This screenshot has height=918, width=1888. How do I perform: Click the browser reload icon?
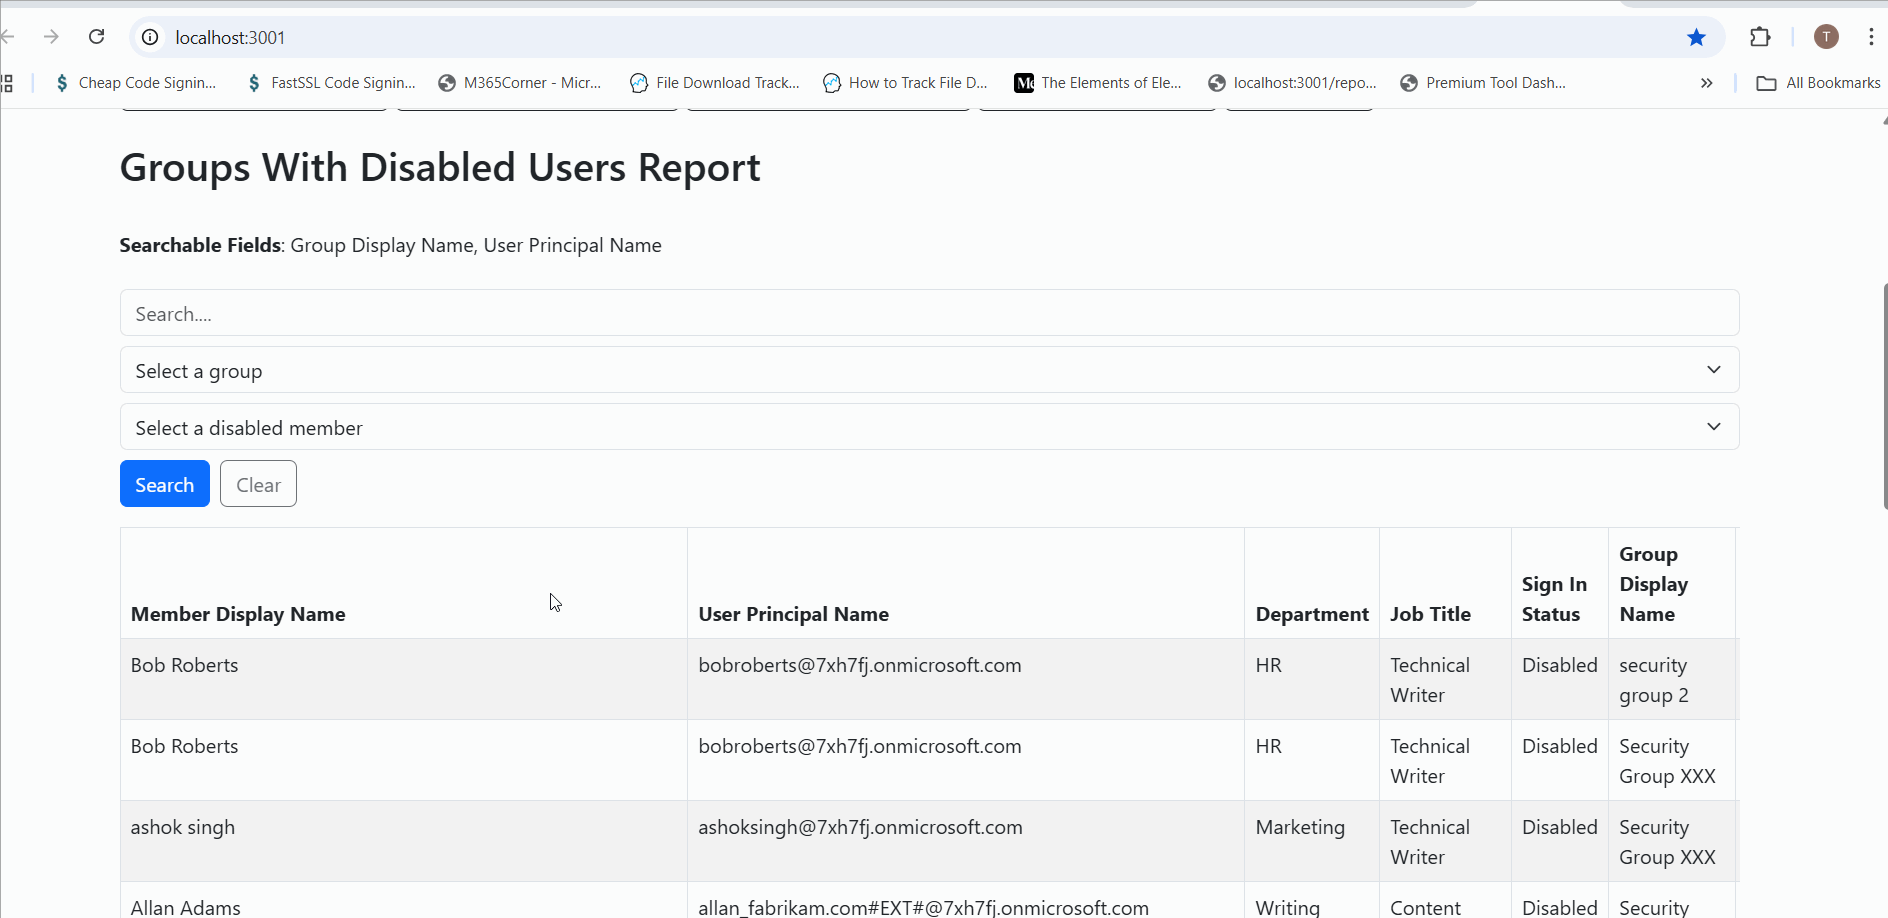pos(97,37)
